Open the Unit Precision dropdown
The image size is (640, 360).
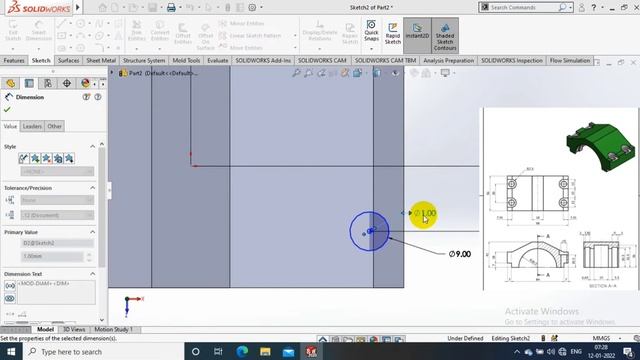(x=57, y=215)
